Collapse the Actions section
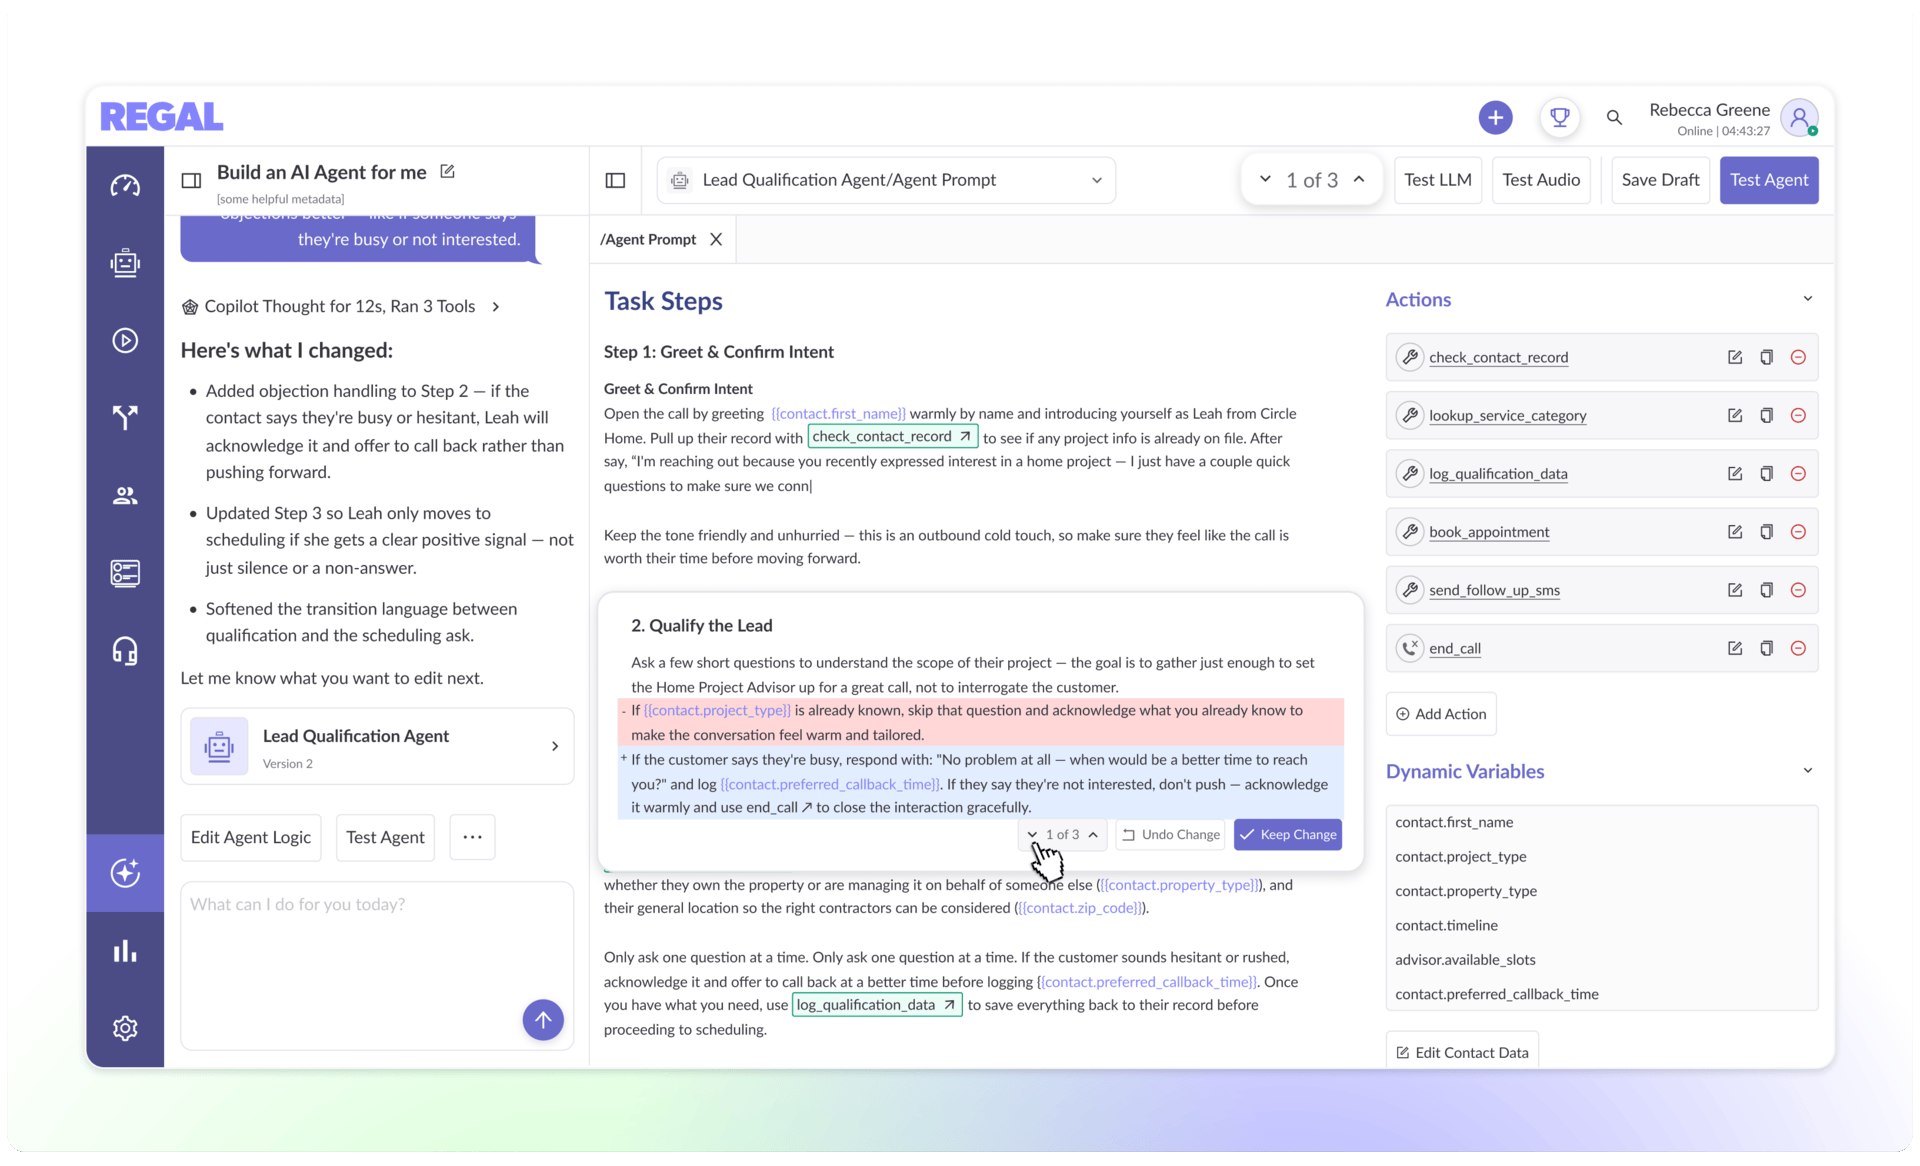The width and height of the screenshot is (1920, 1166). pos(1807,299)
